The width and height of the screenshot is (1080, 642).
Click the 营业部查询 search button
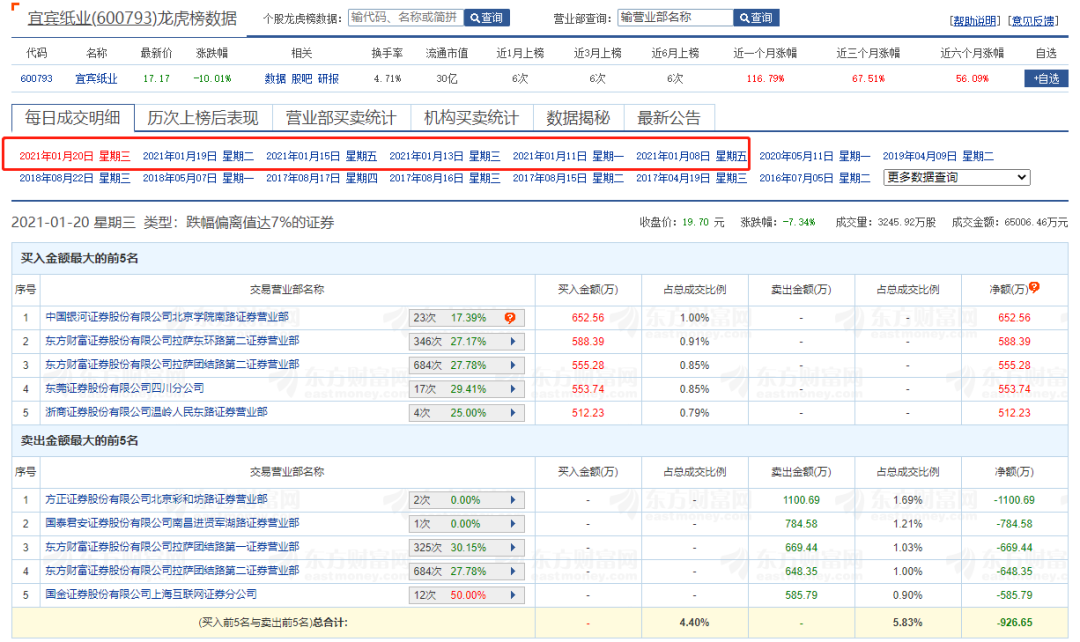756,18
